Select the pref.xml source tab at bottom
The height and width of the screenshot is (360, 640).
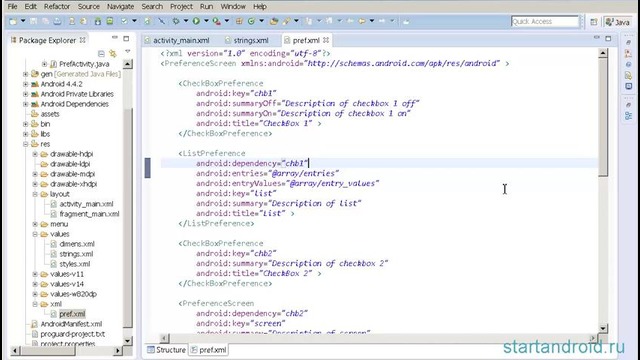[x=209, y=350]
